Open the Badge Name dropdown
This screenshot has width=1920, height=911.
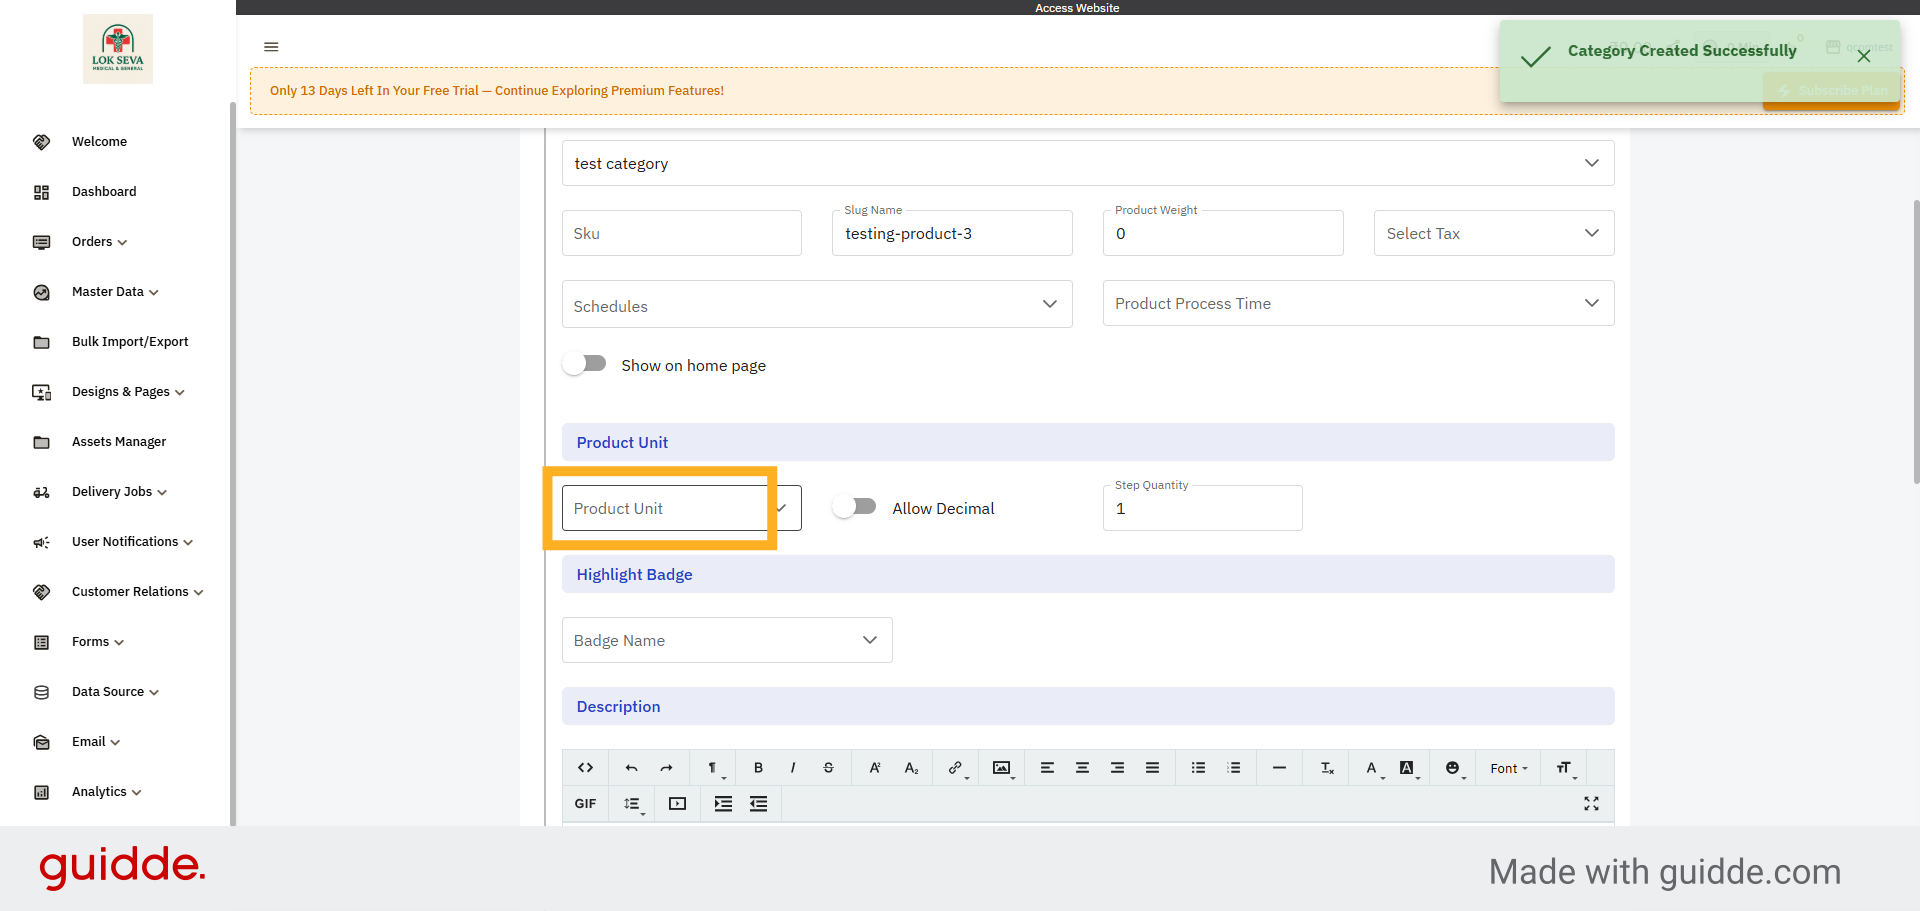pos(726,640)
